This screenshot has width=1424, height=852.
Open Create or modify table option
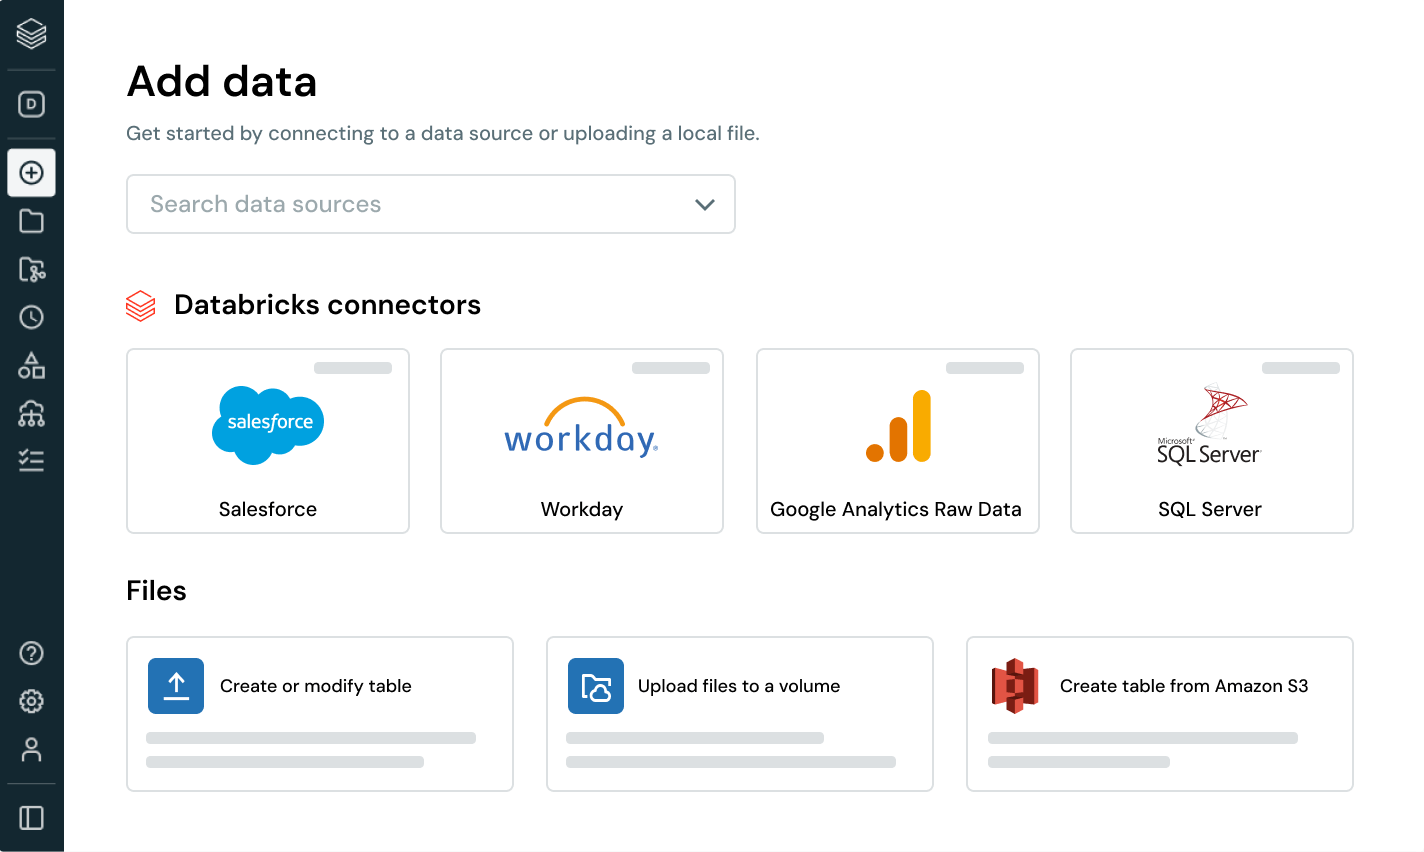(x=320, y=713)
